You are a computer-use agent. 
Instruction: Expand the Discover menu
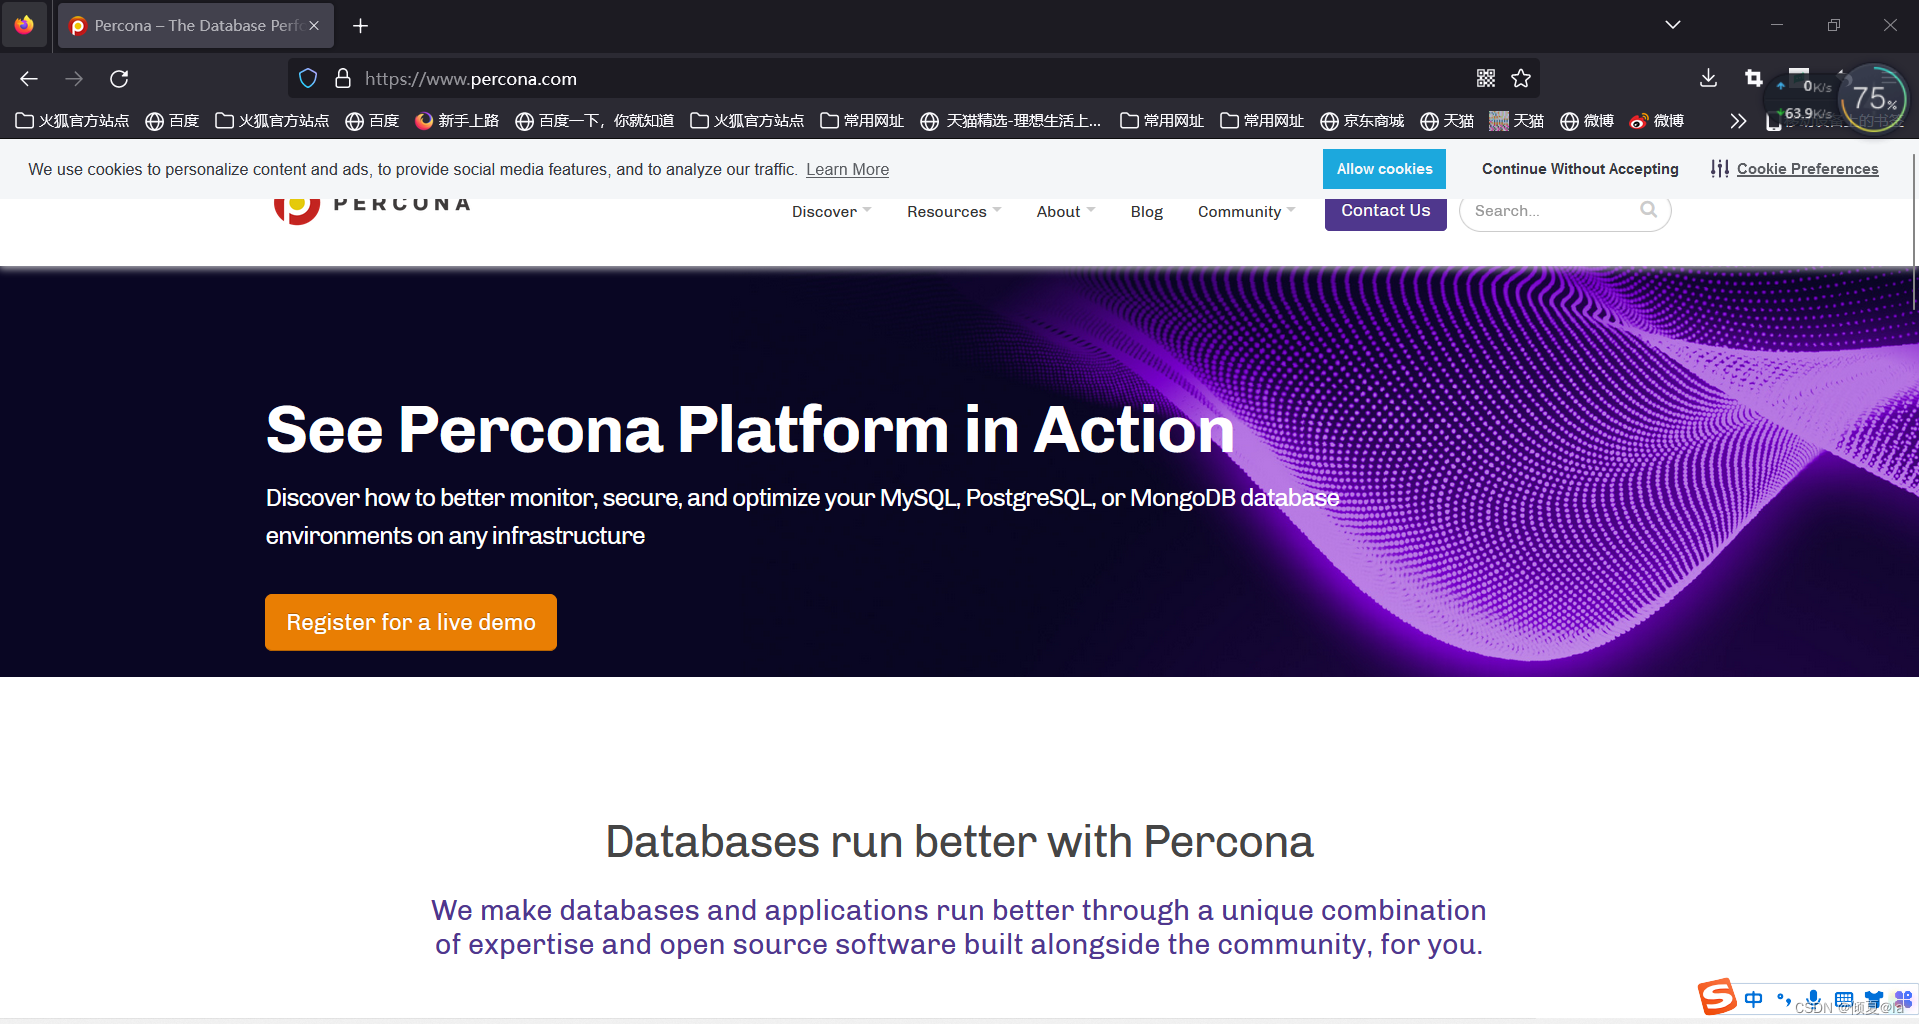point(831,211)
